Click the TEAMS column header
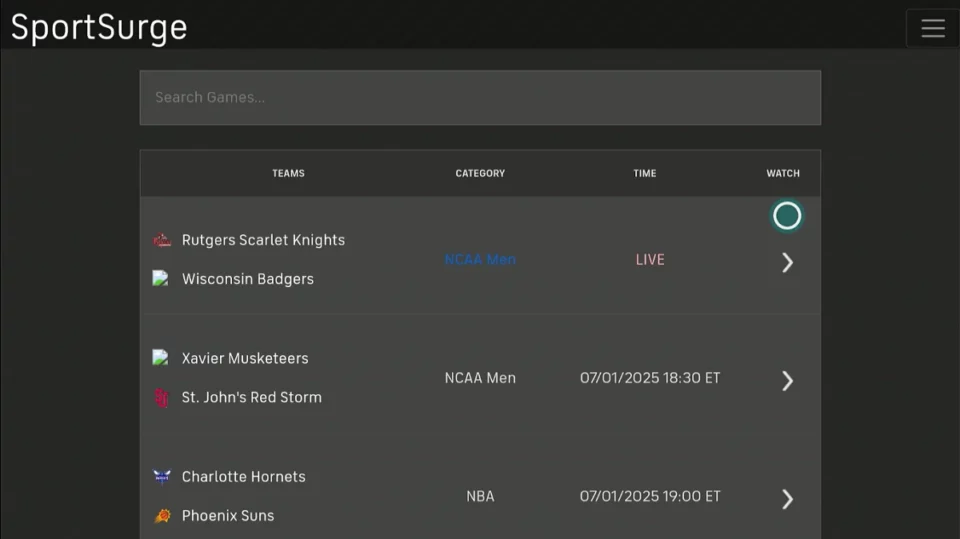This screenshot has width=960, height=539. (x=288, y=173)
